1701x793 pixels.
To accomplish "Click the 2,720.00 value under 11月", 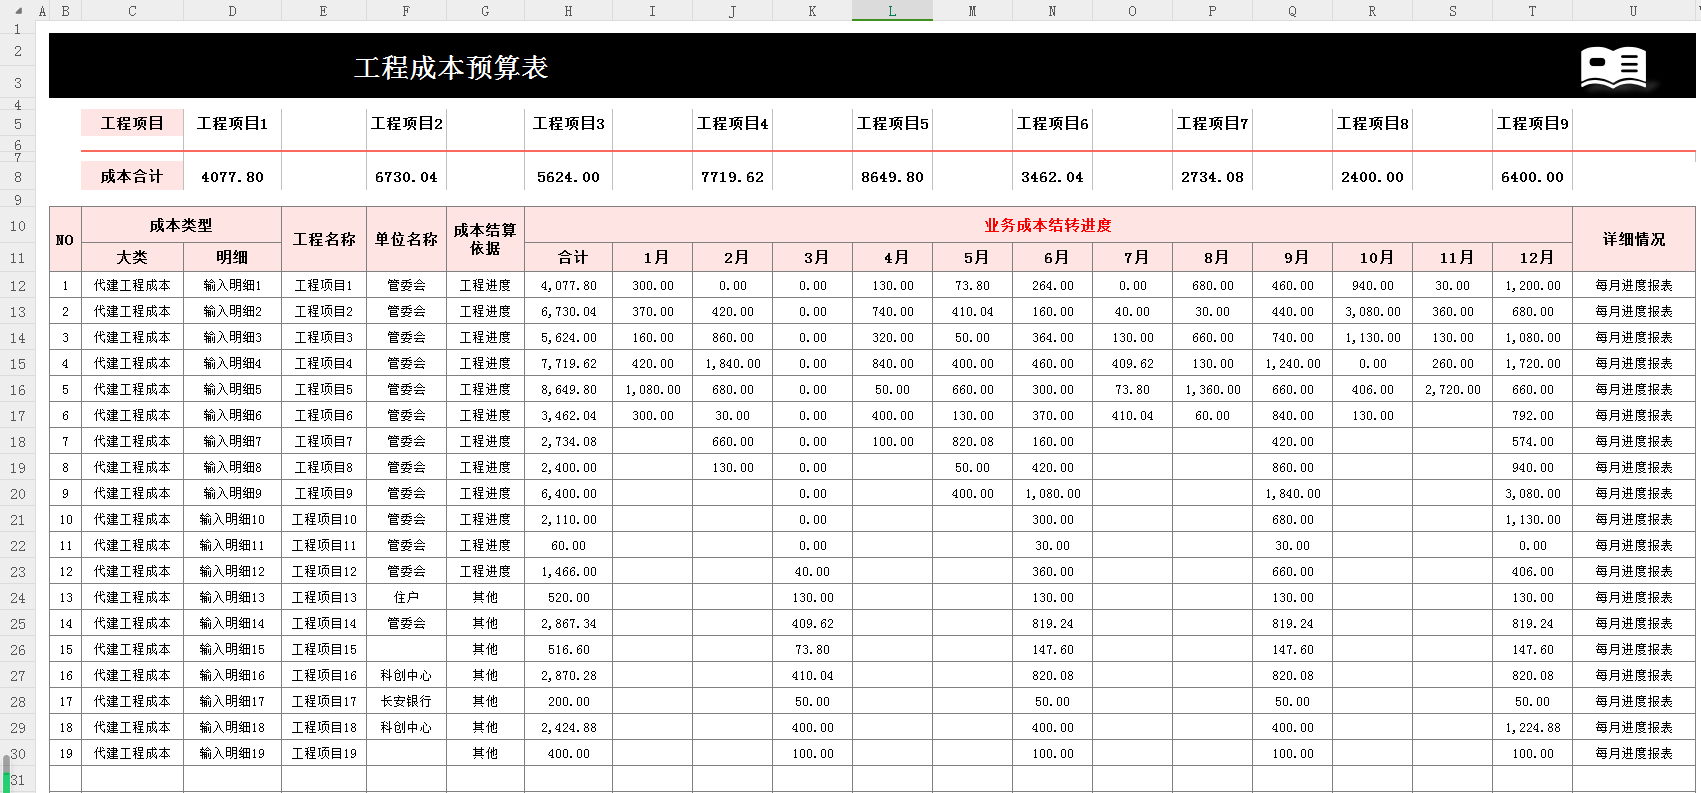I will click(1452, 389).
